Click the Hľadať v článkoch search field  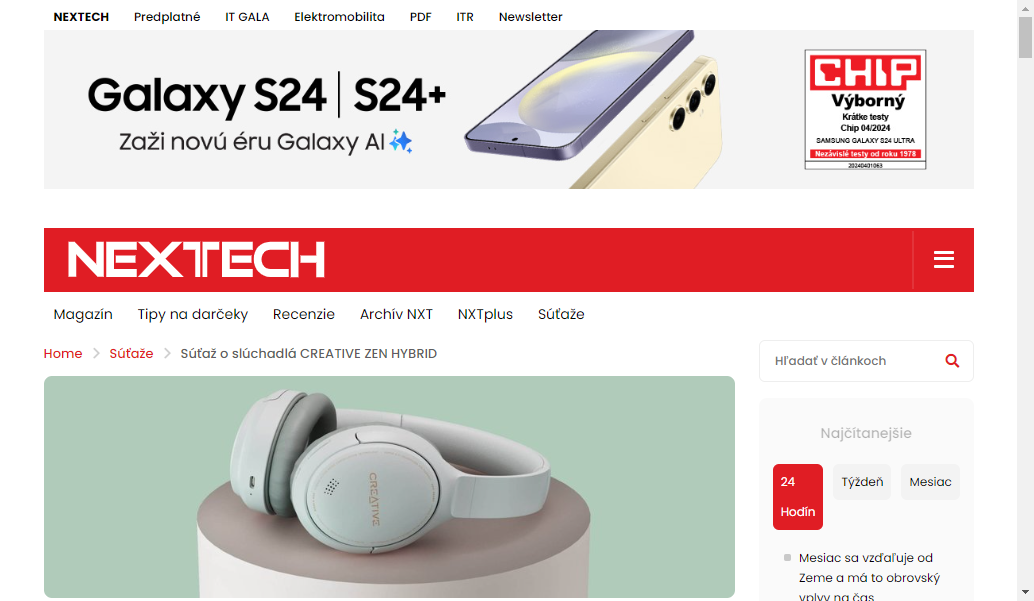click(x=855, y=361)
